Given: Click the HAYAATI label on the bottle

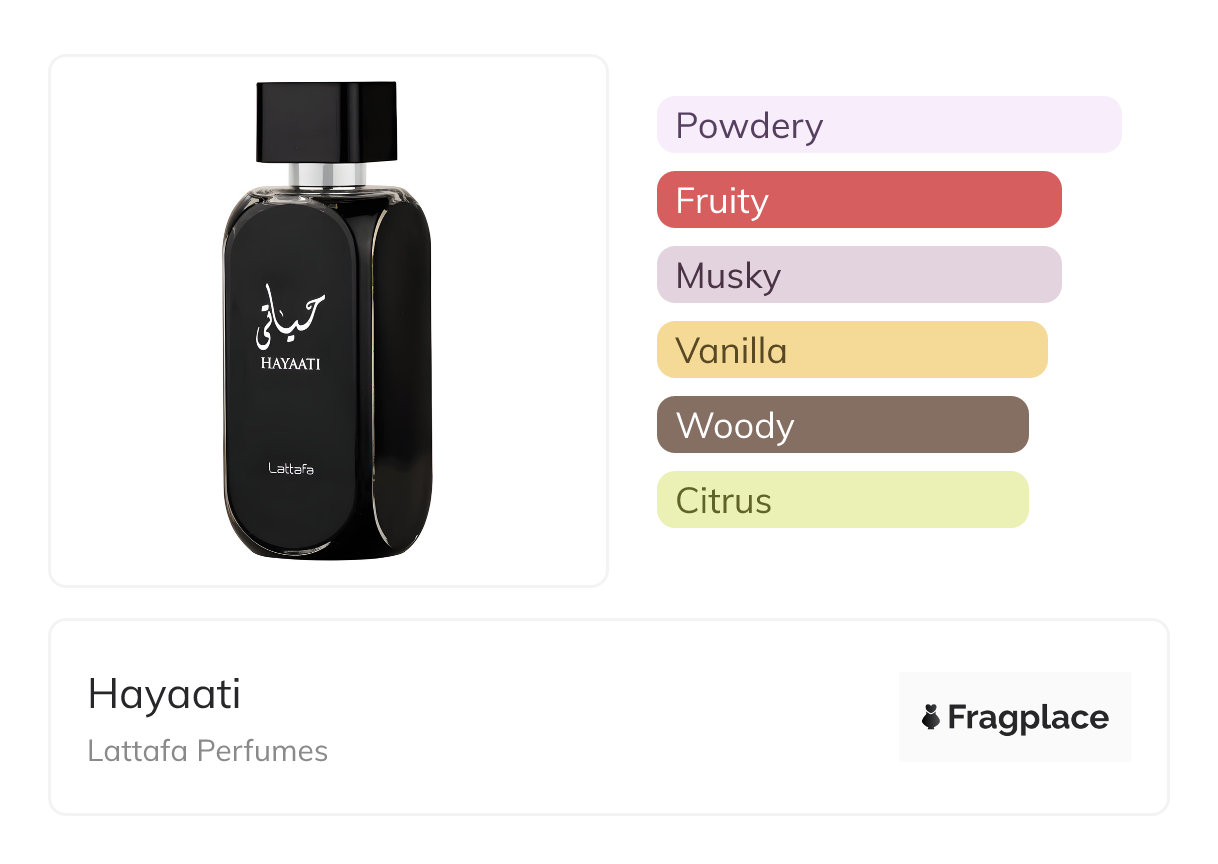Looking at the screenshot, I should [290, 364].
